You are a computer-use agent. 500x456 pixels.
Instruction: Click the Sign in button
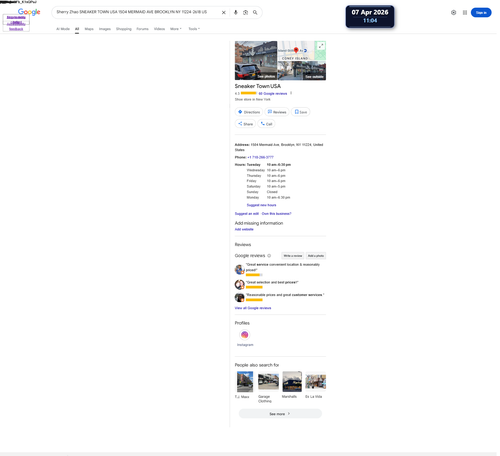coord(481,13)
